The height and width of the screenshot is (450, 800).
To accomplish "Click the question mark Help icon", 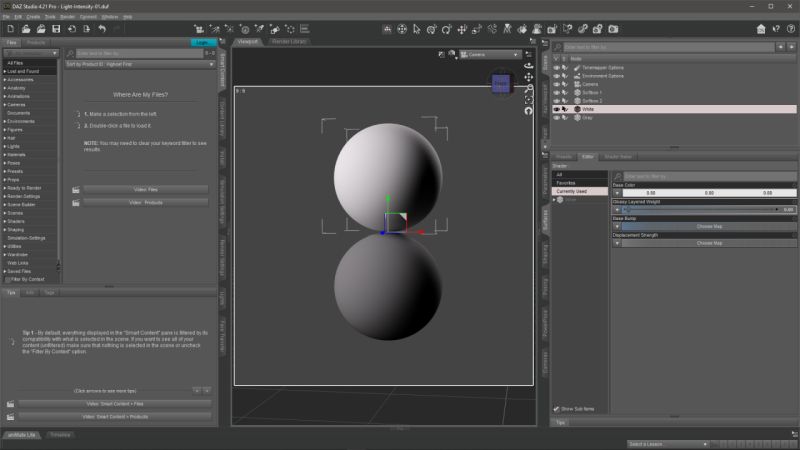I will coord(791,29).
